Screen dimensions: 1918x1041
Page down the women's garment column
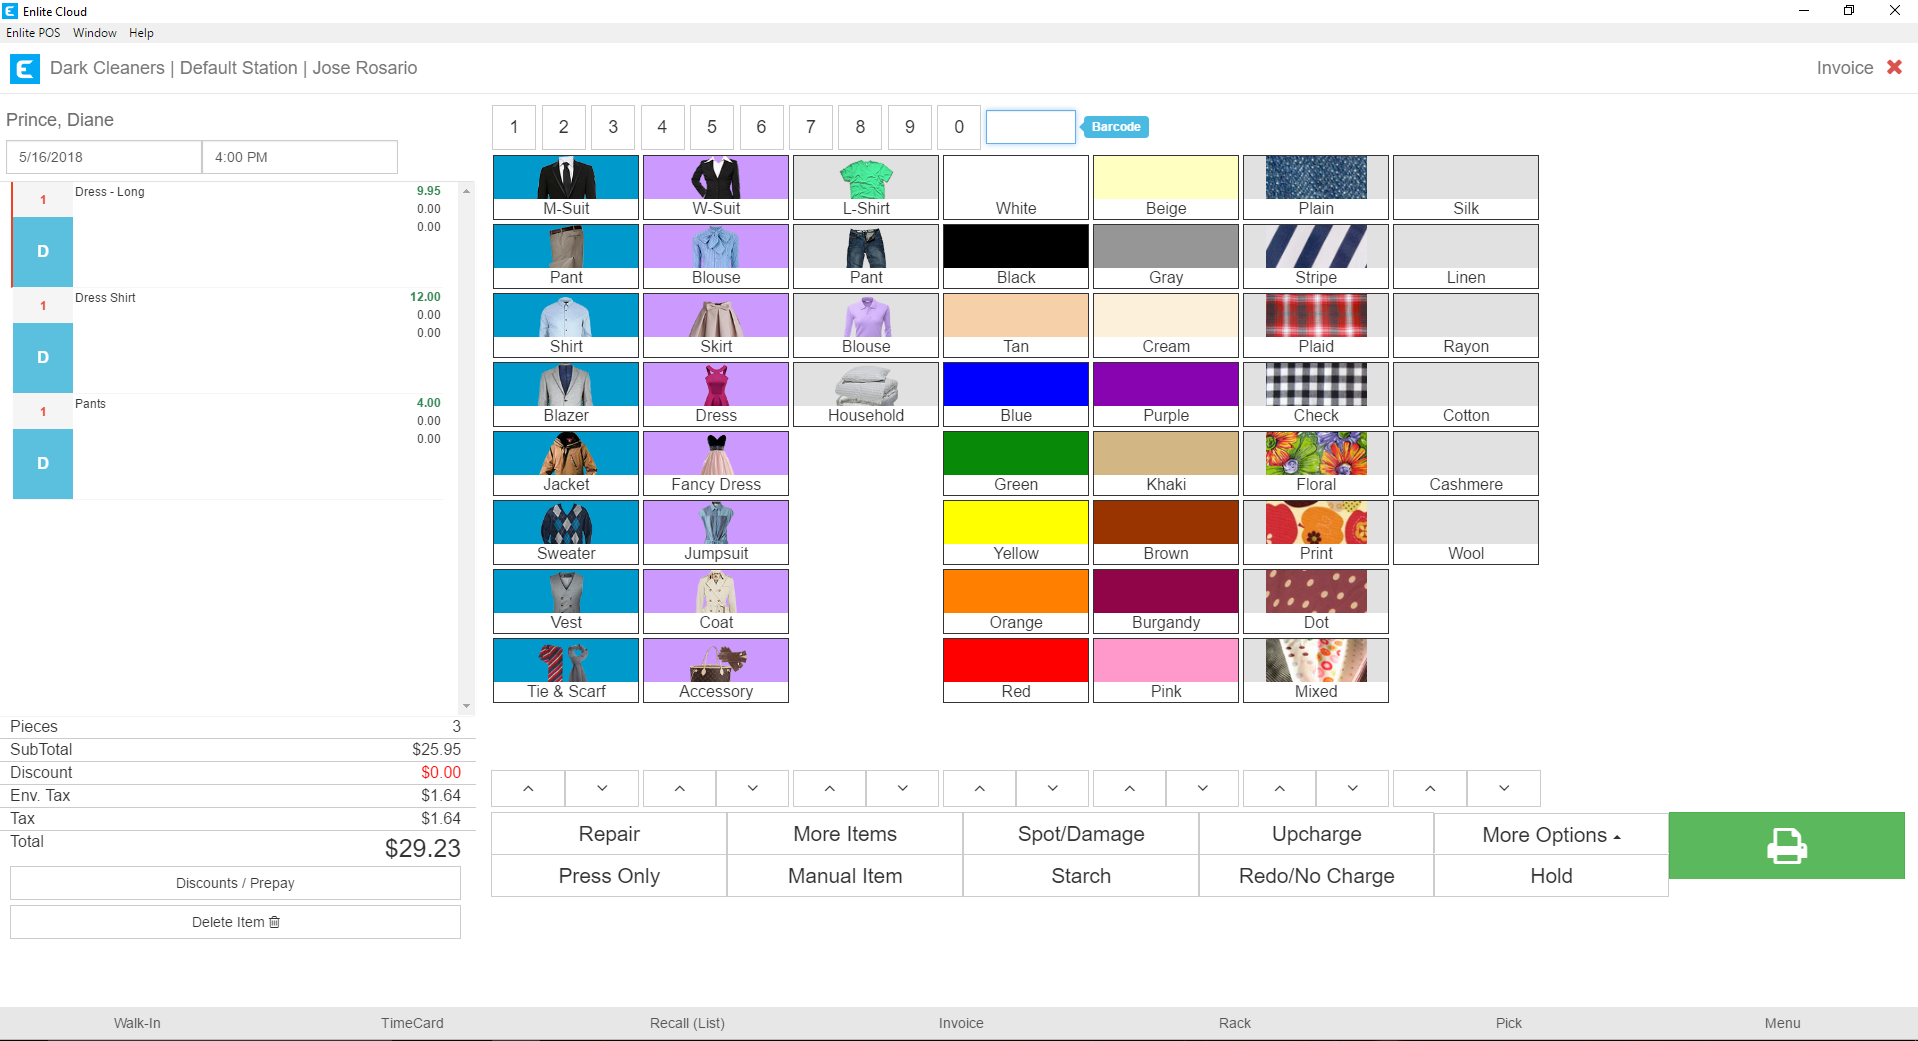(x=752, y=788)
